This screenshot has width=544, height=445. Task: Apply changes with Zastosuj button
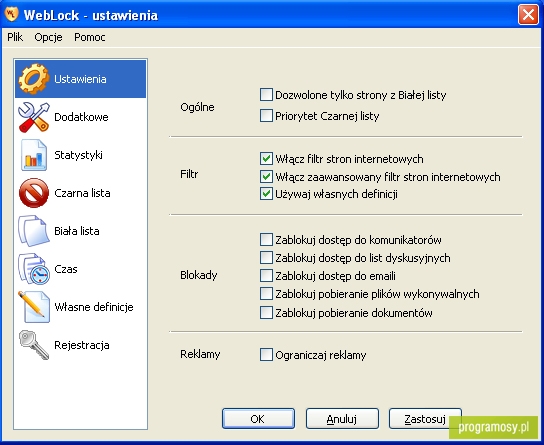tap(425, 419)
